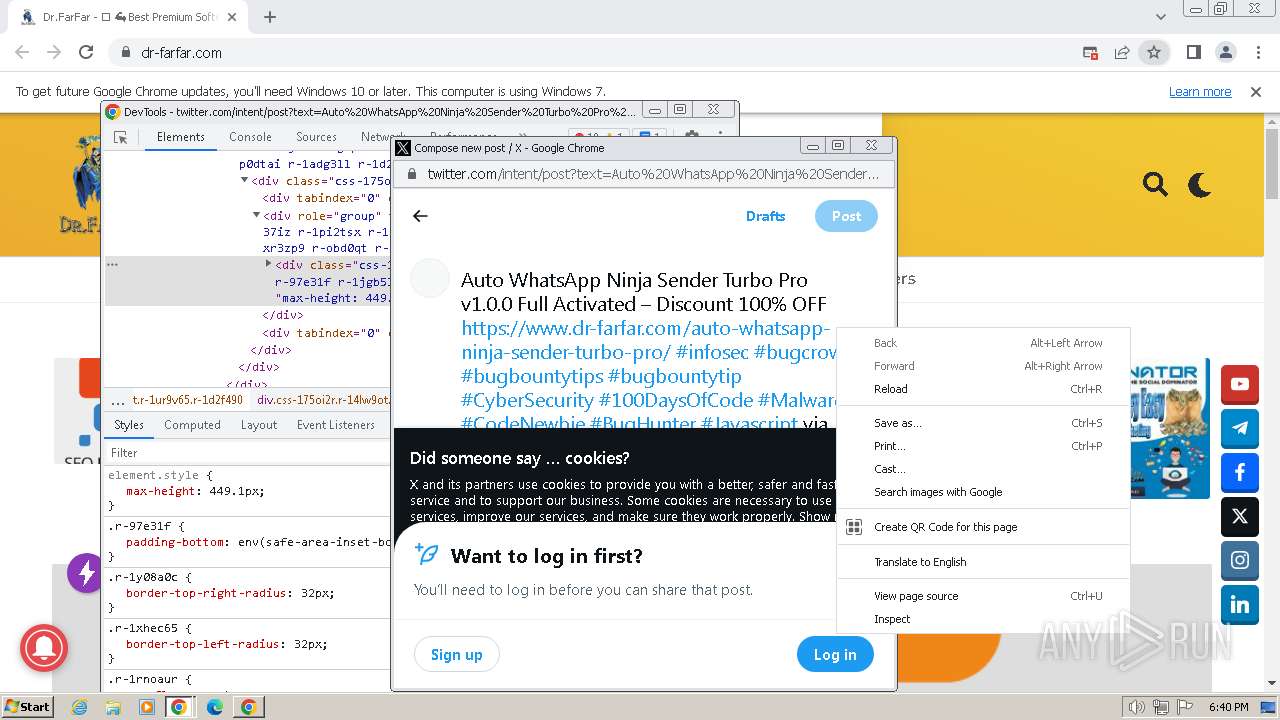Switch to the Elements tab in DevTools
Image resolution: width=1280 pixels, height=720 pixels.
[181, 137]
